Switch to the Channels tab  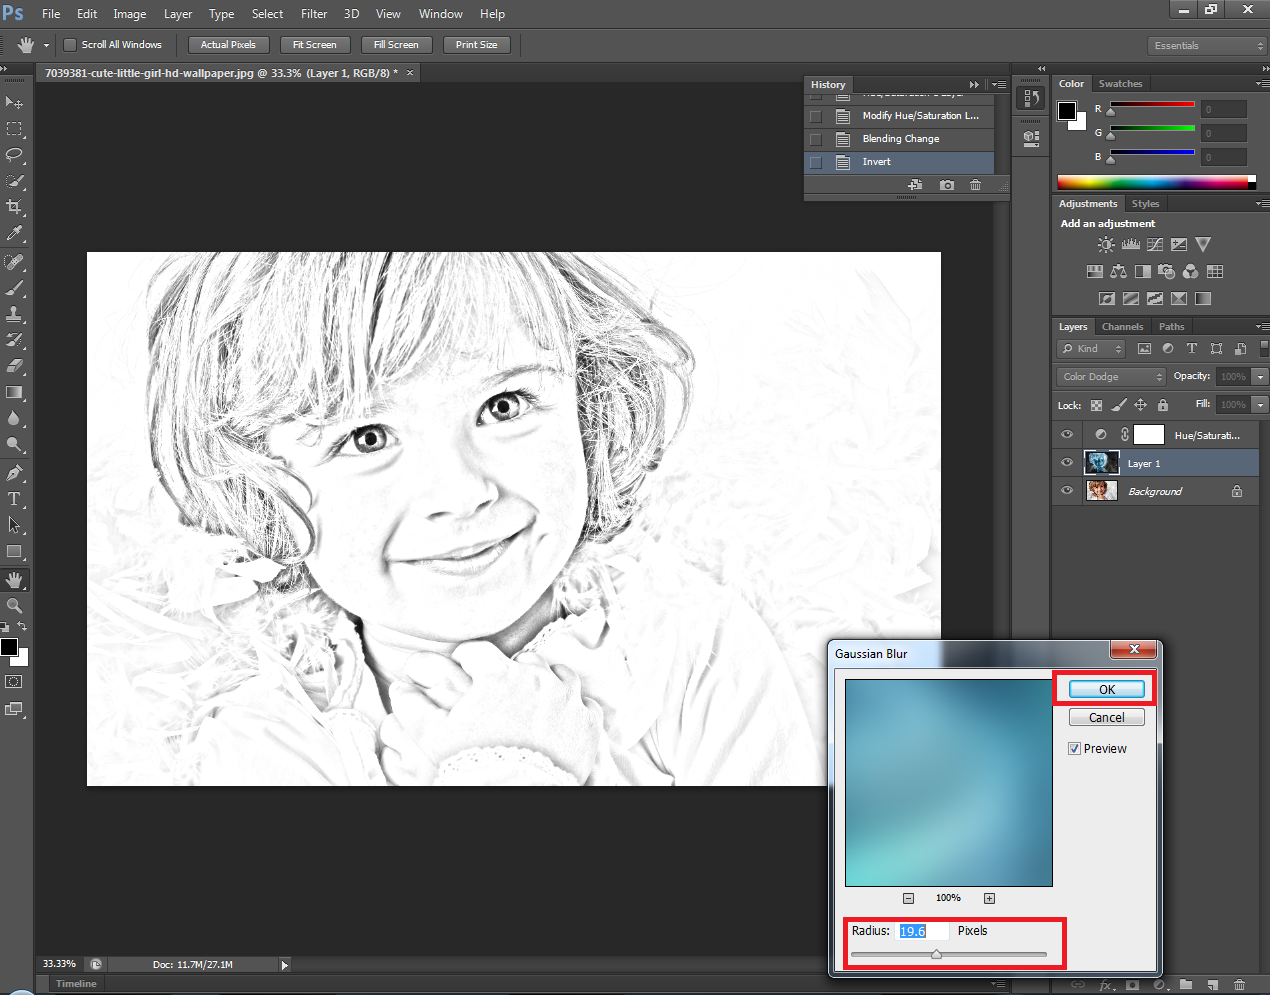click(x=1122, y=327)
